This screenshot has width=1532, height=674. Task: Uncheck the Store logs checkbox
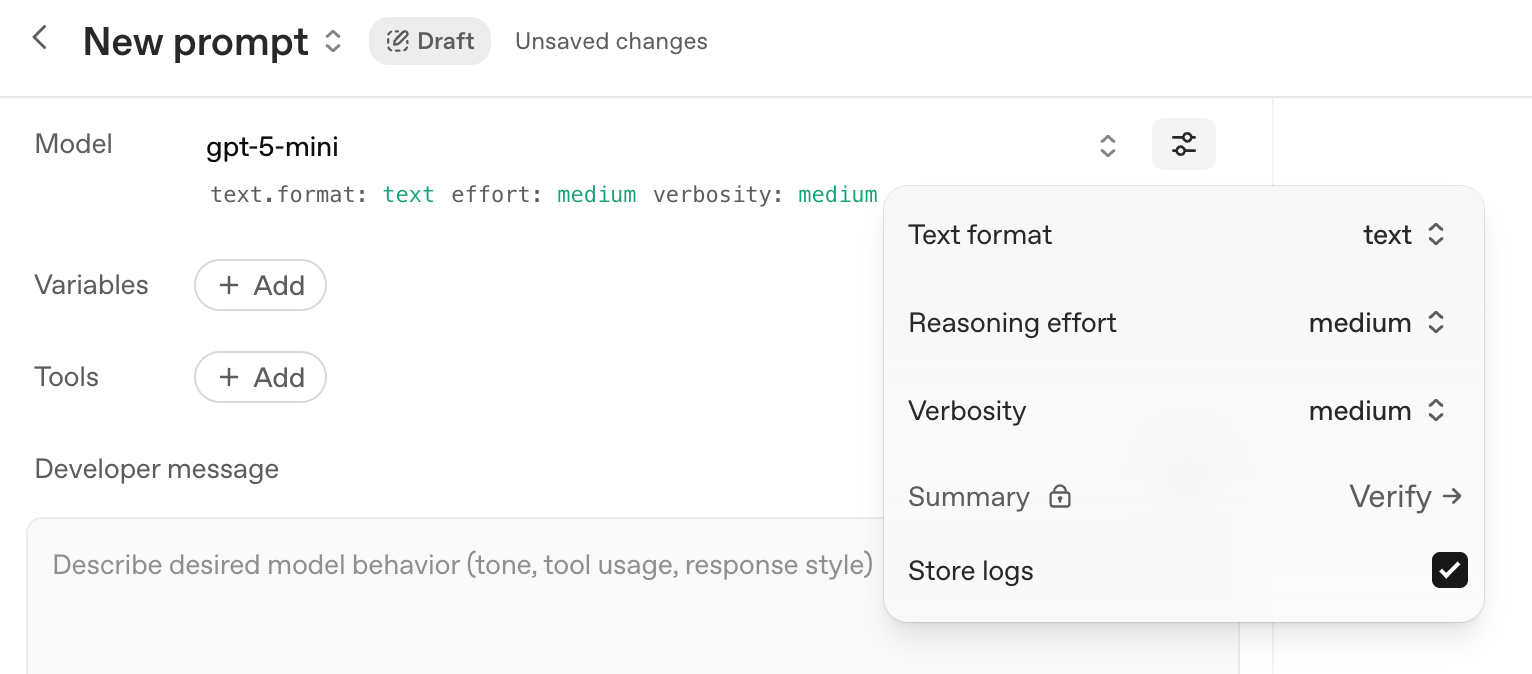tap(1450, 570)
